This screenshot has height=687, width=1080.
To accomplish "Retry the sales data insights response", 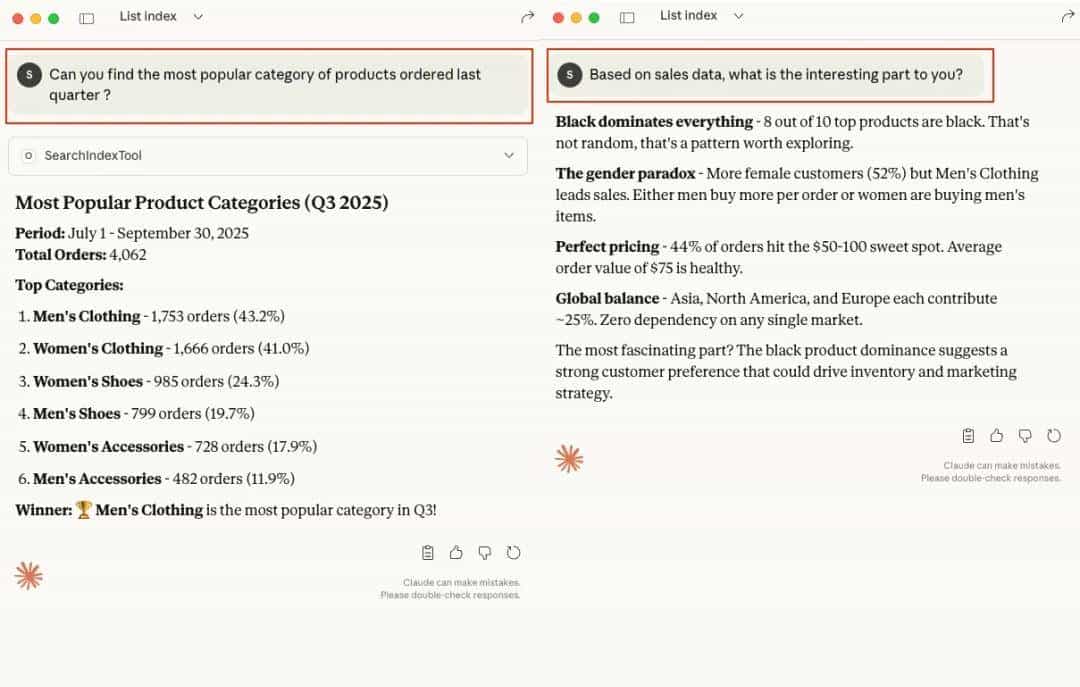I will pyautogui.click(x=1054, y=435).
